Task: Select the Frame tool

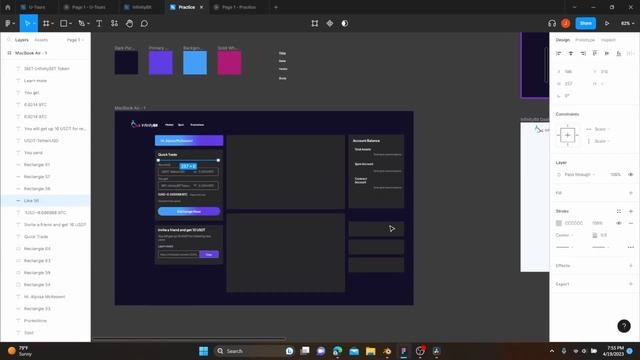Action: coord(46,24)
